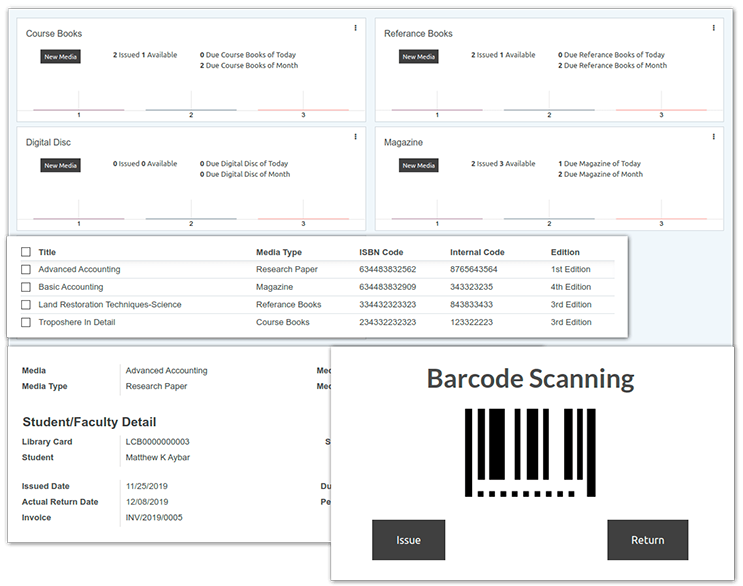Click the Course Books card title

tap(54, 34)
